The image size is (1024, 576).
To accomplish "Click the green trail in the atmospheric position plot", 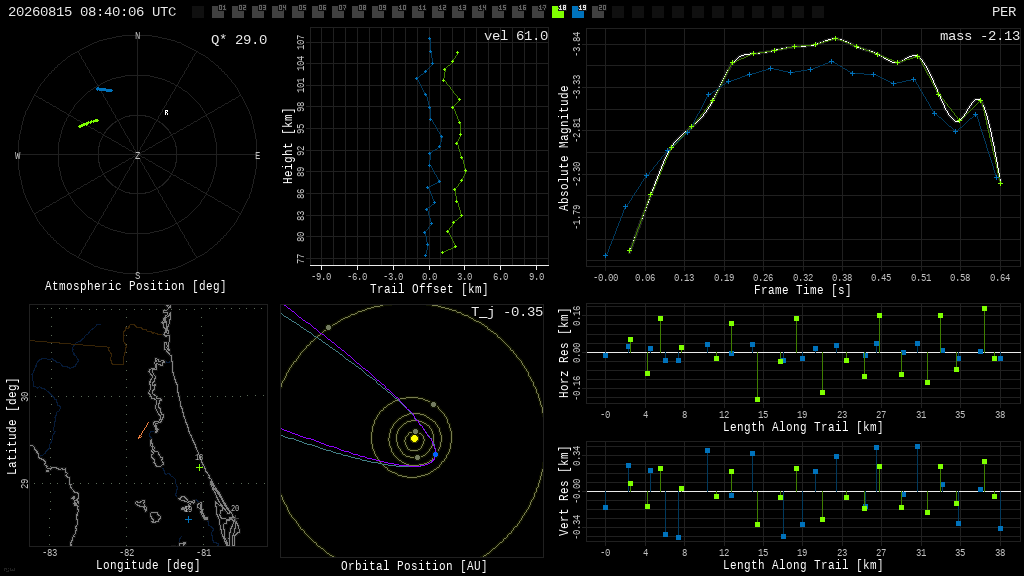I will (88, 123).
